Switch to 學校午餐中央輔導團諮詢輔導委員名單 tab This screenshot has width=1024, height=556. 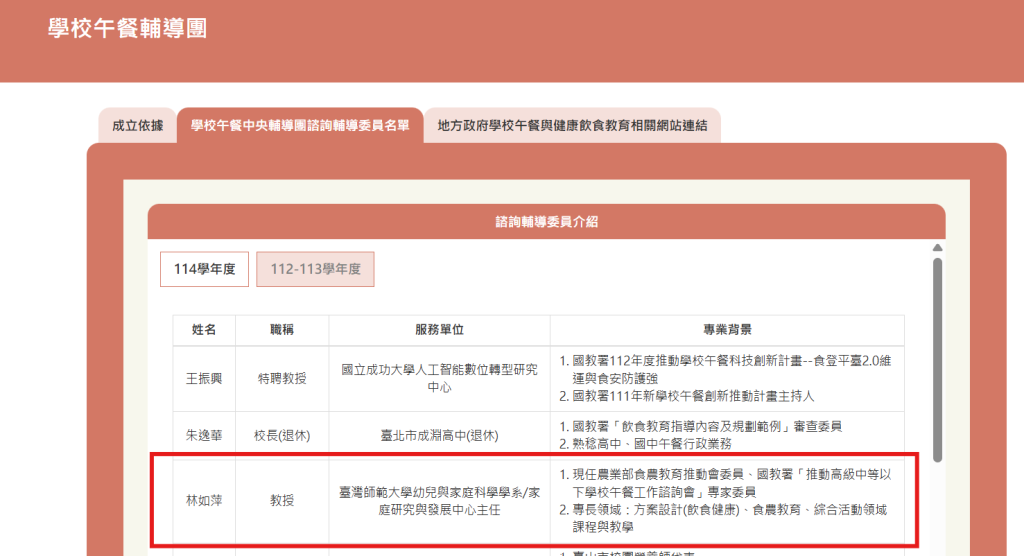coord(299,126)
